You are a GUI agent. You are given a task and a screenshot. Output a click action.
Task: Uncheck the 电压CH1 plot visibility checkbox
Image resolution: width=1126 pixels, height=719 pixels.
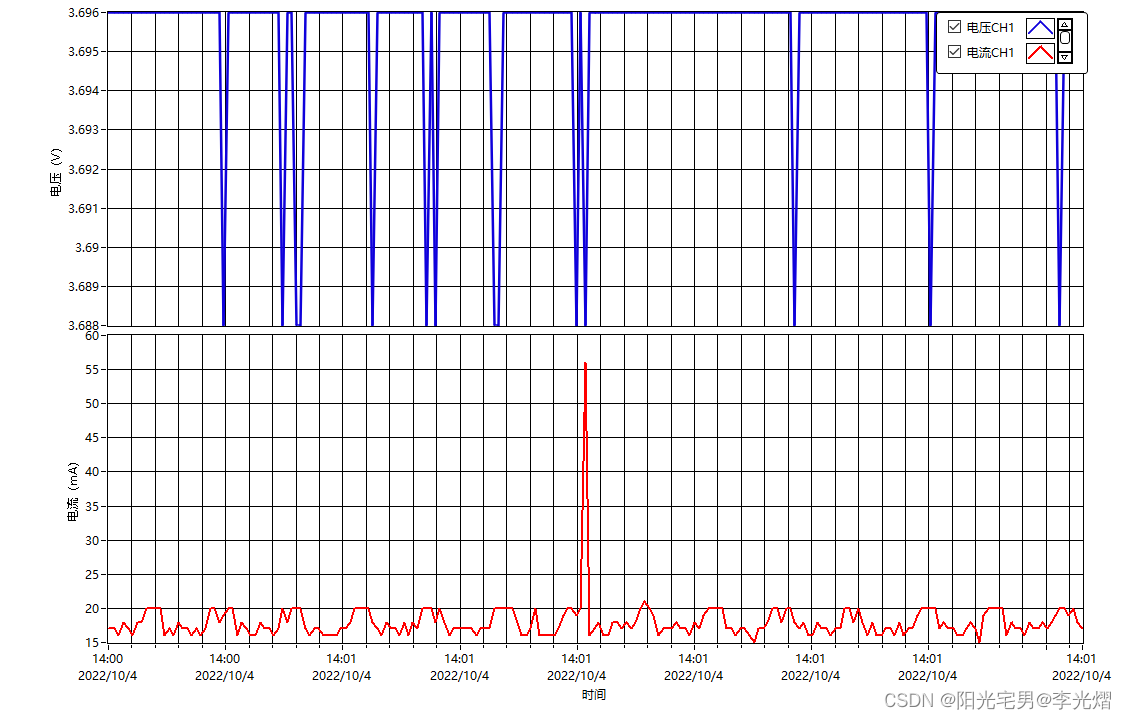pyautogui.click(x=954, y=27)
